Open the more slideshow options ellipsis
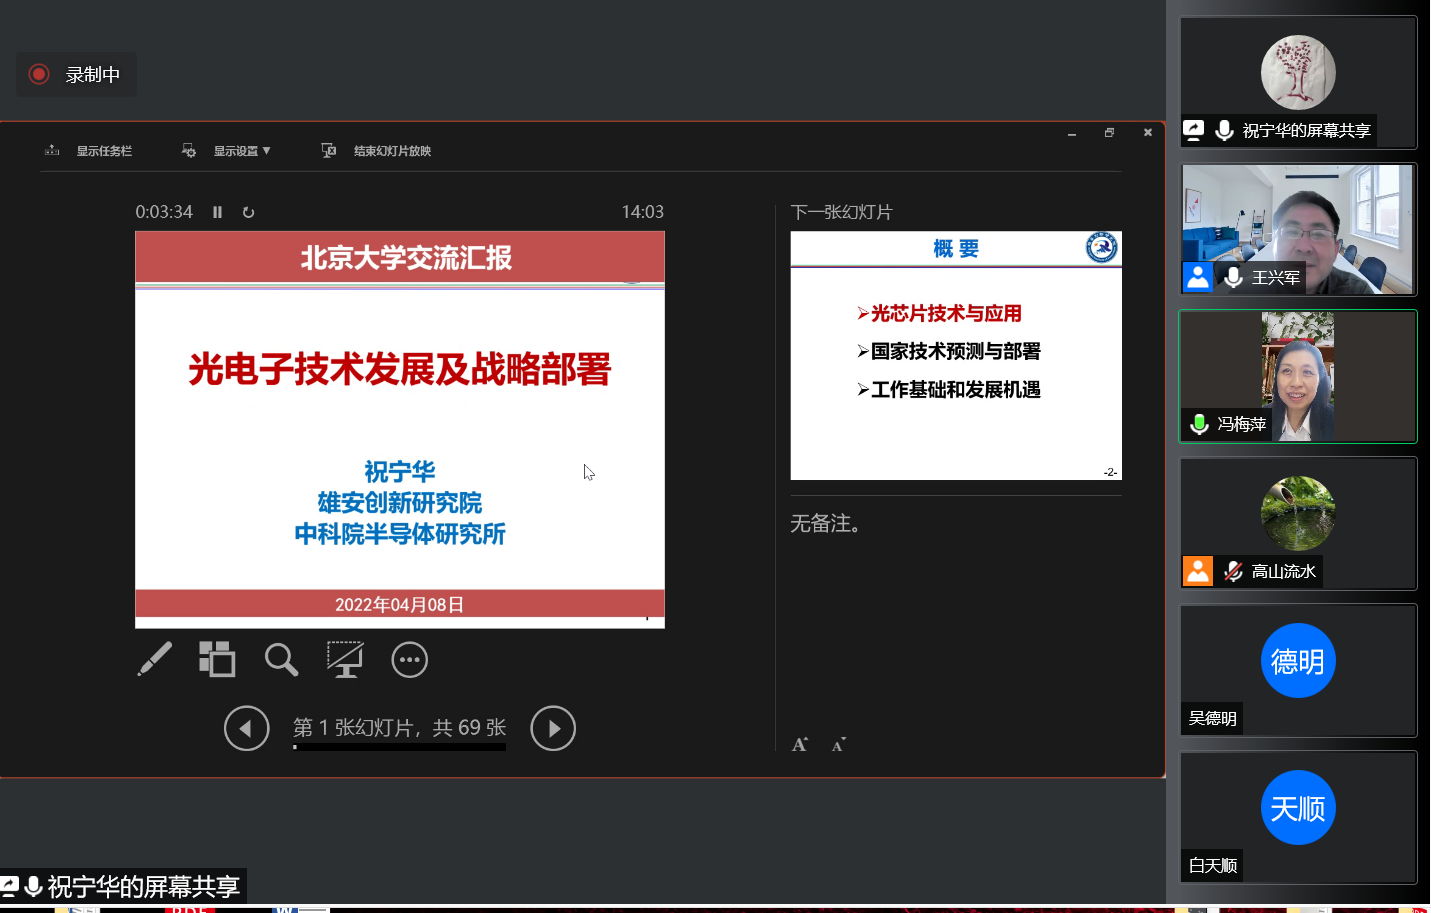 tap(409, 660)
